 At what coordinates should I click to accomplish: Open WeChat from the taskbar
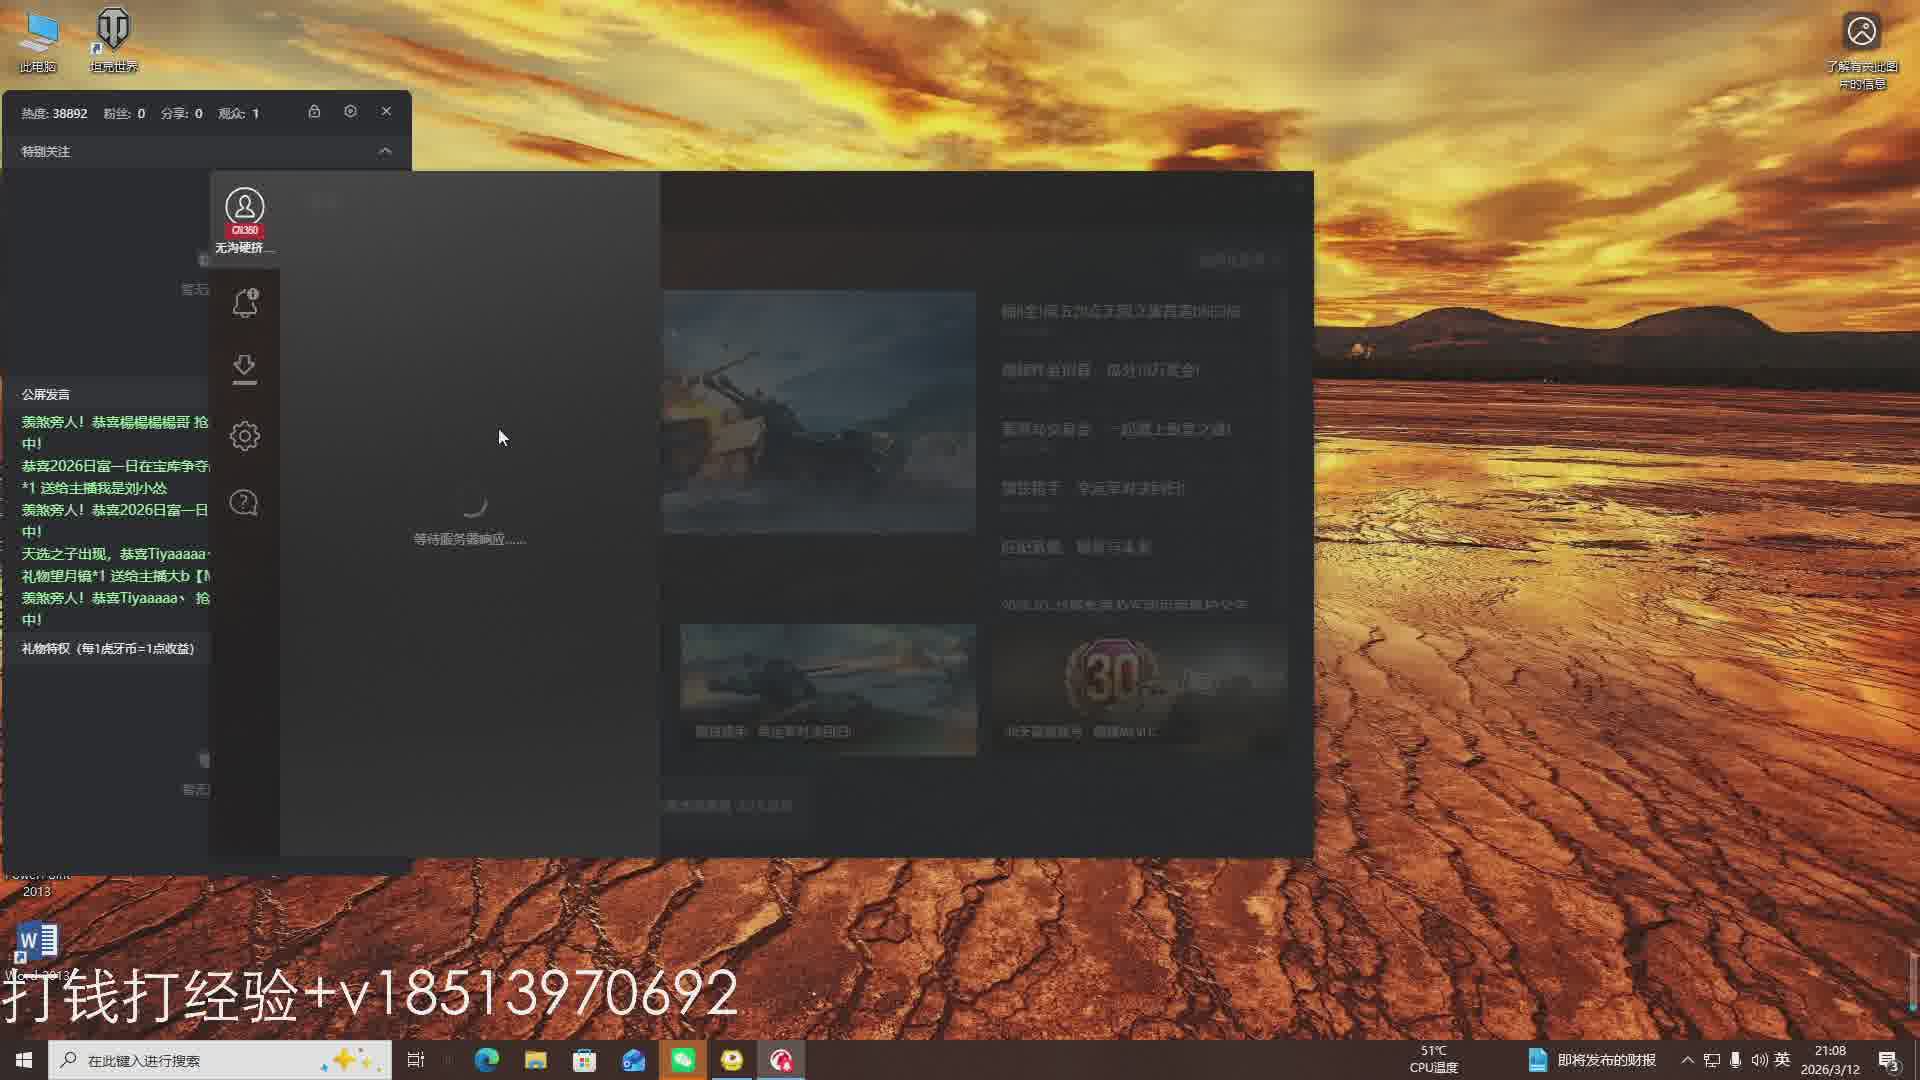(x=683, y=1060)
